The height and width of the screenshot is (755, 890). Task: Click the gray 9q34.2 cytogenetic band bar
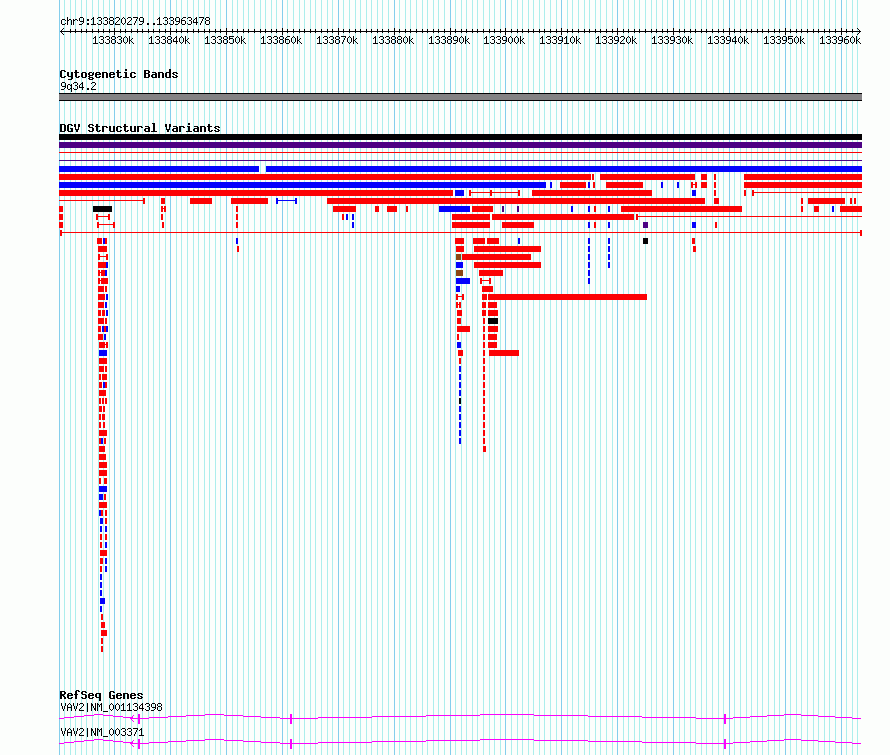tap(460, 97)
